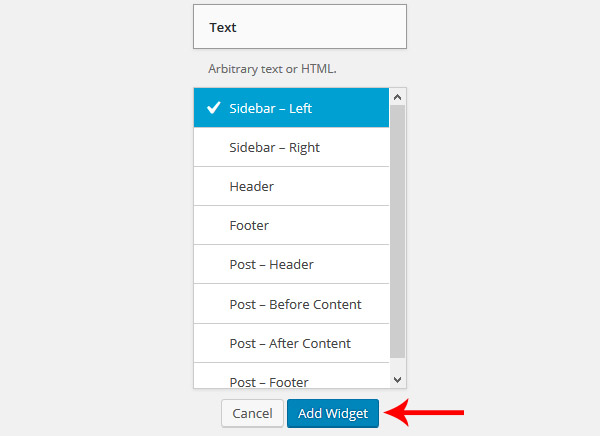Click empty space right of the Text title

pos(321,27)
